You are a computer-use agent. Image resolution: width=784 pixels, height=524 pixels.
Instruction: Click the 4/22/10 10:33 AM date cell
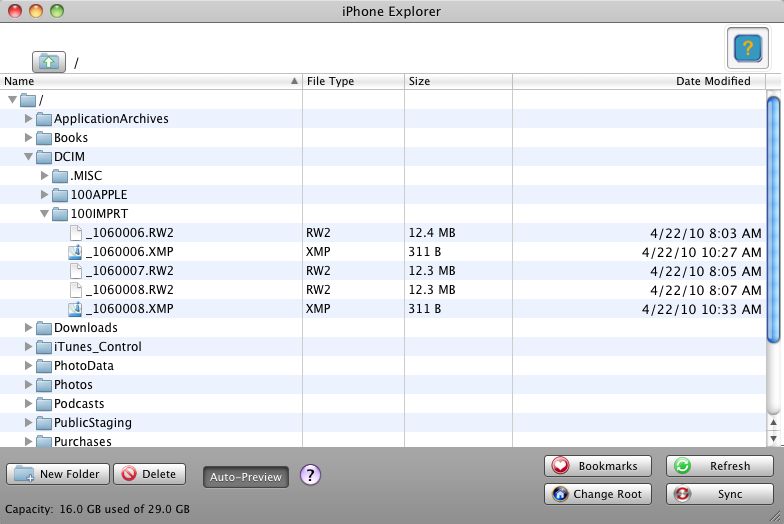pyautogui.click(x=702, y=310)
